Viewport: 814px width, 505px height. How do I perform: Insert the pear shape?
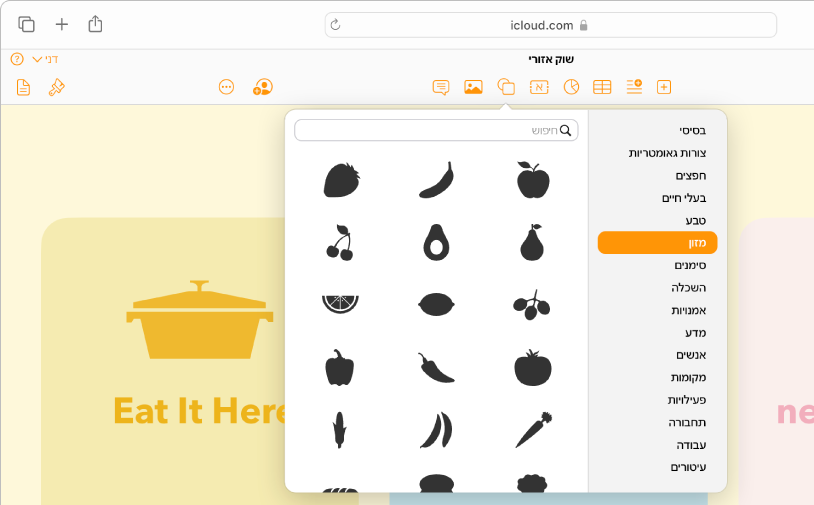(532, 242)
